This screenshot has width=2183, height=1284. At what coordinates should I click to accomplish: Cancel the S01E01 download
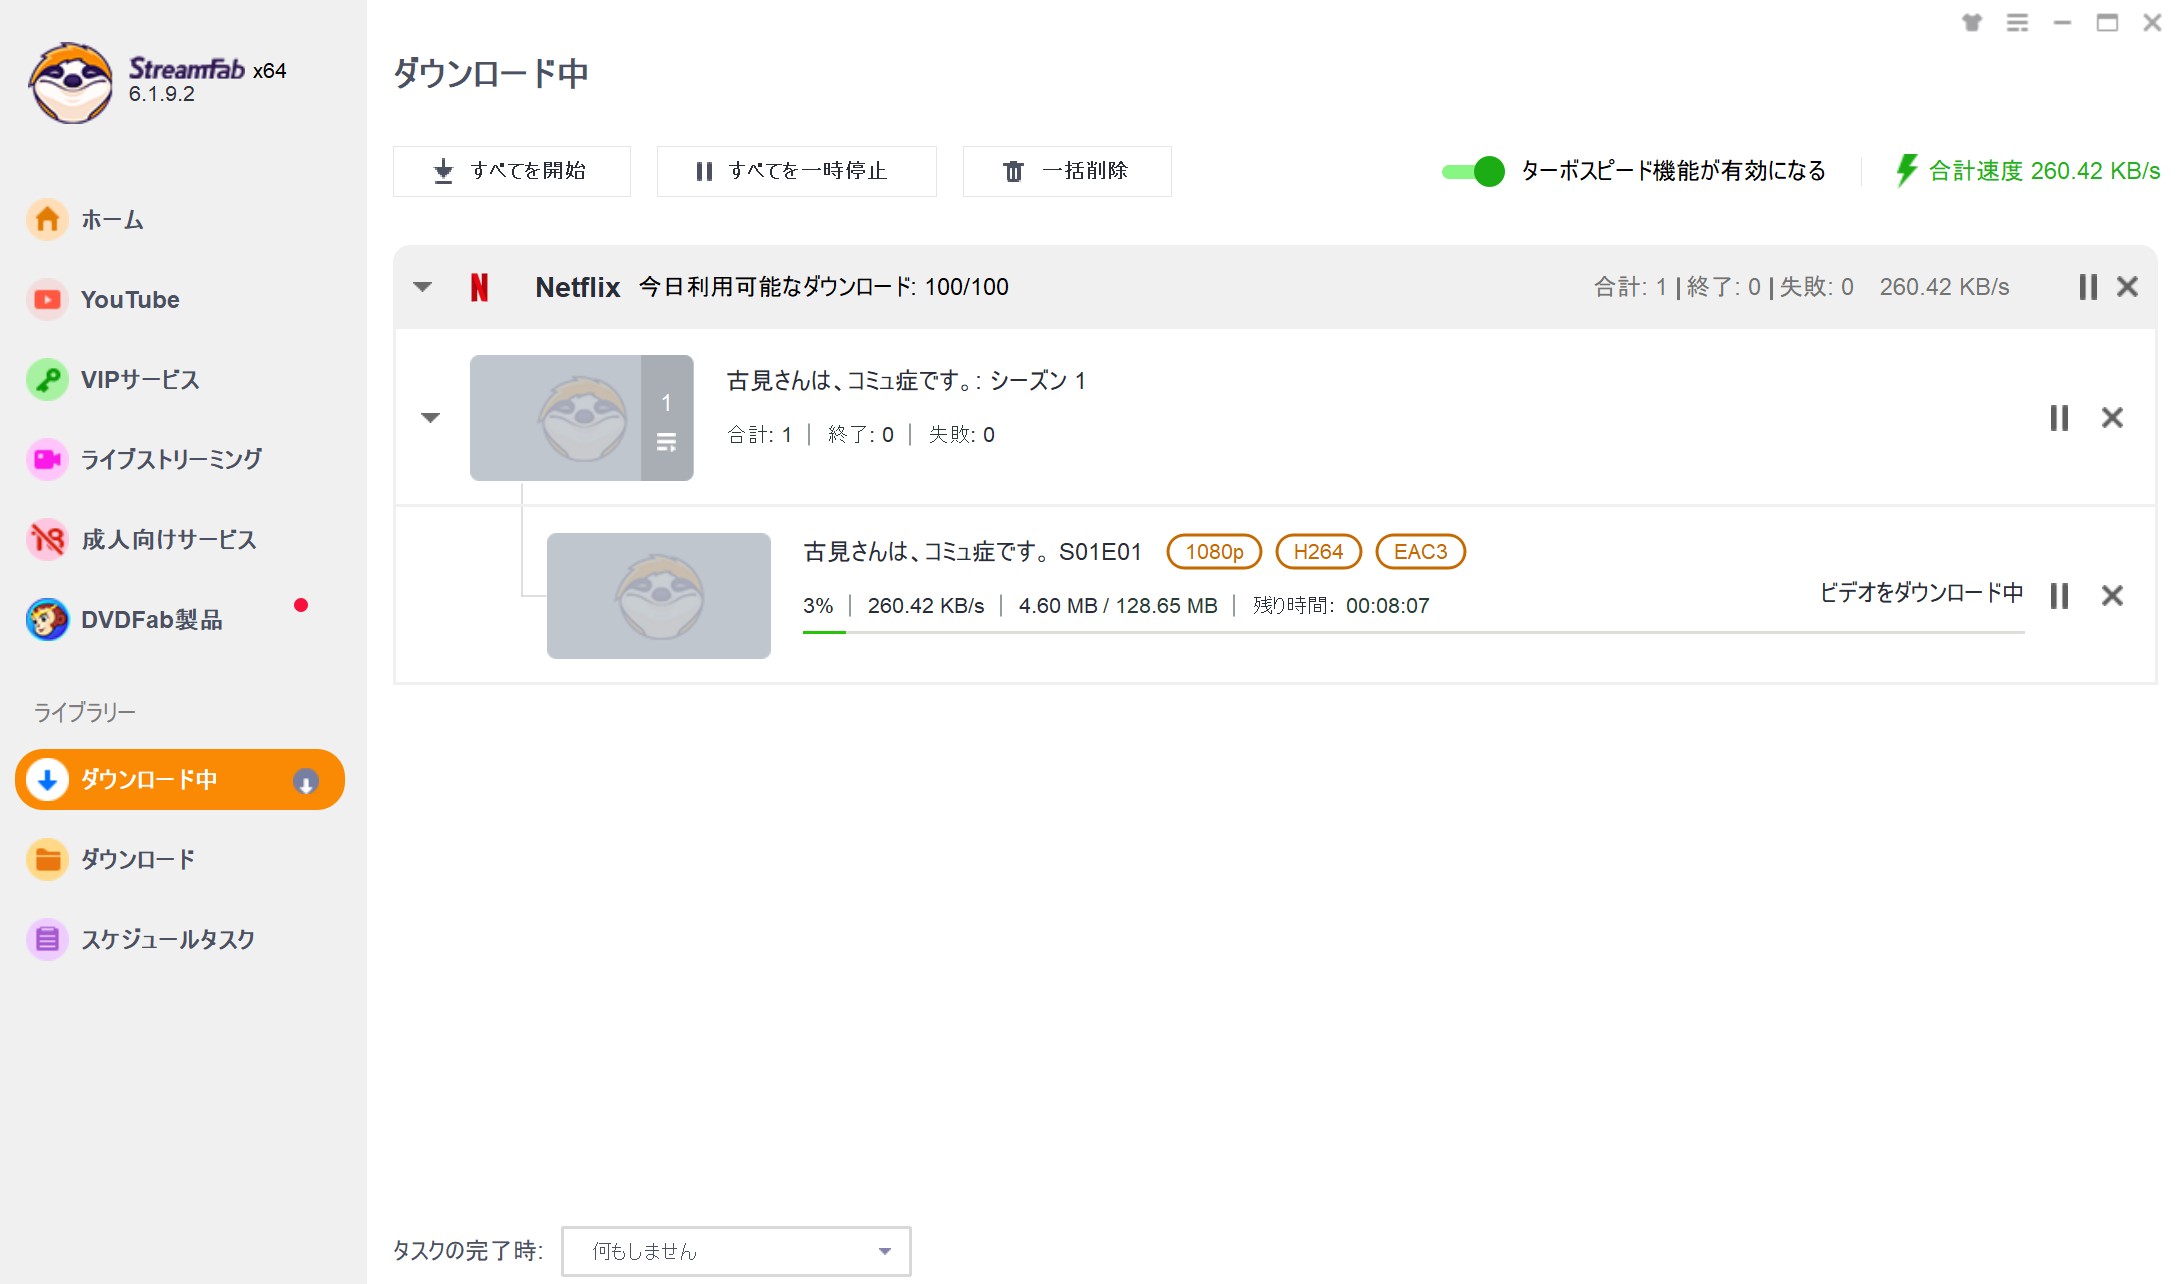(x=2112, y=596)
